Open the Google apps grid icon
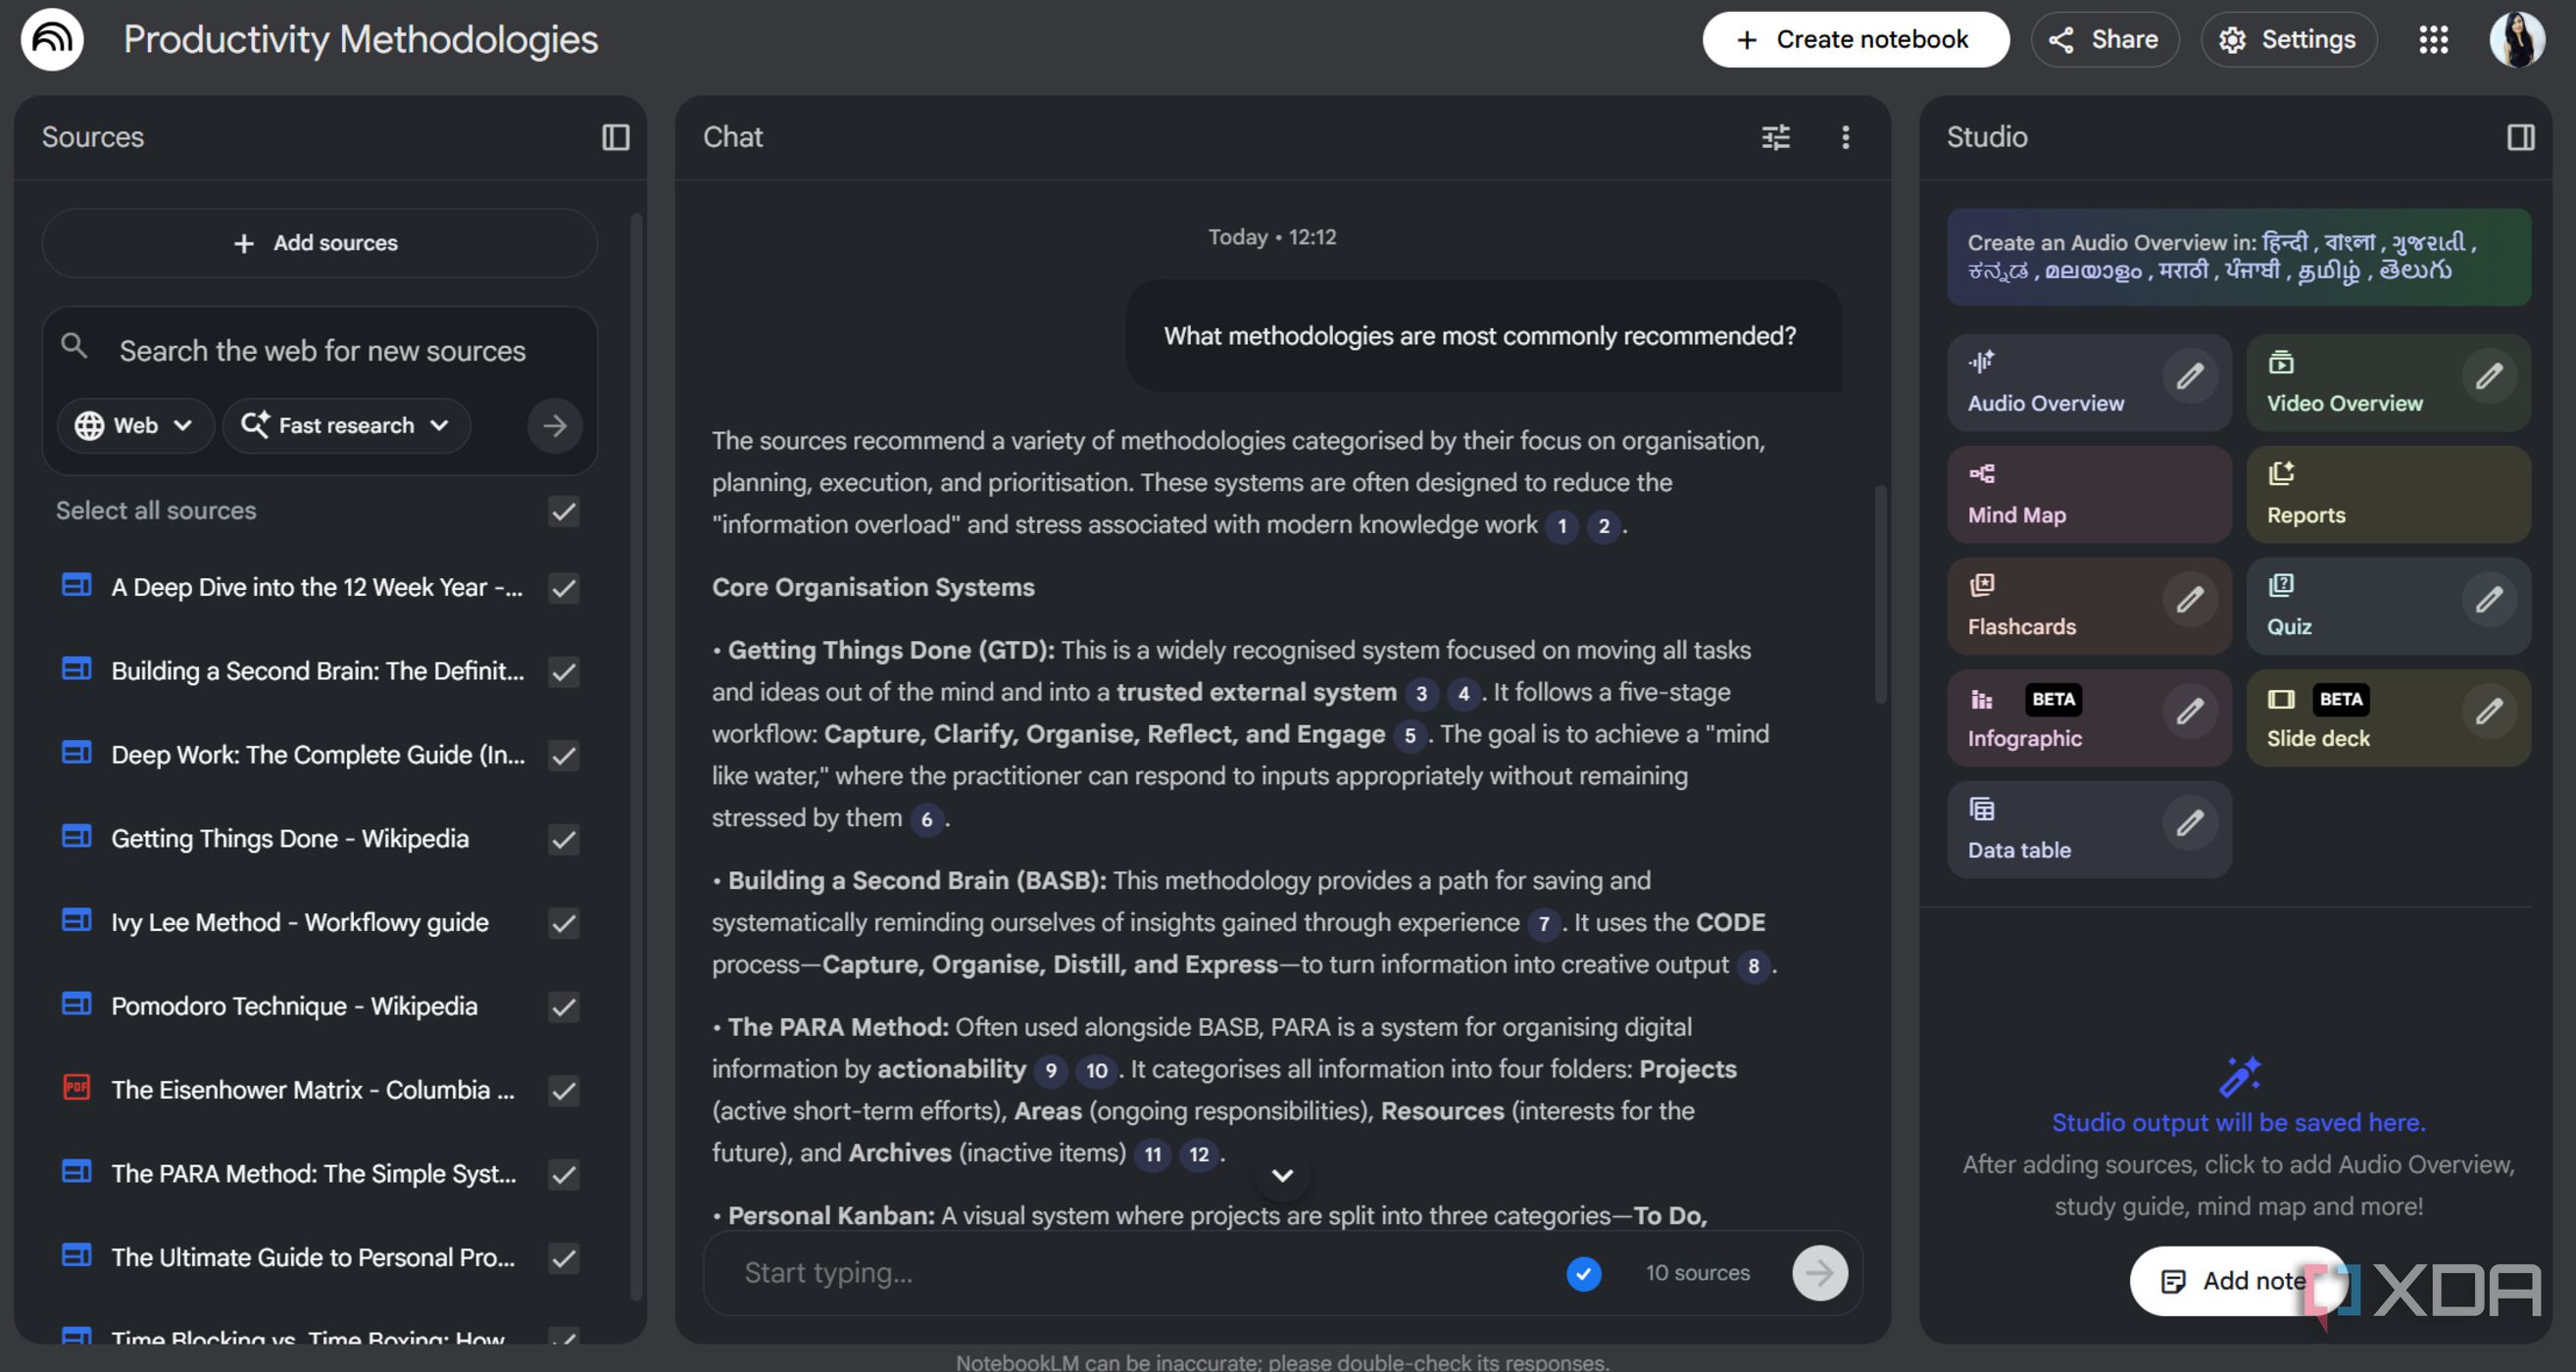Viewport: 2576px width, 1372px height. tap(2433, 39)
